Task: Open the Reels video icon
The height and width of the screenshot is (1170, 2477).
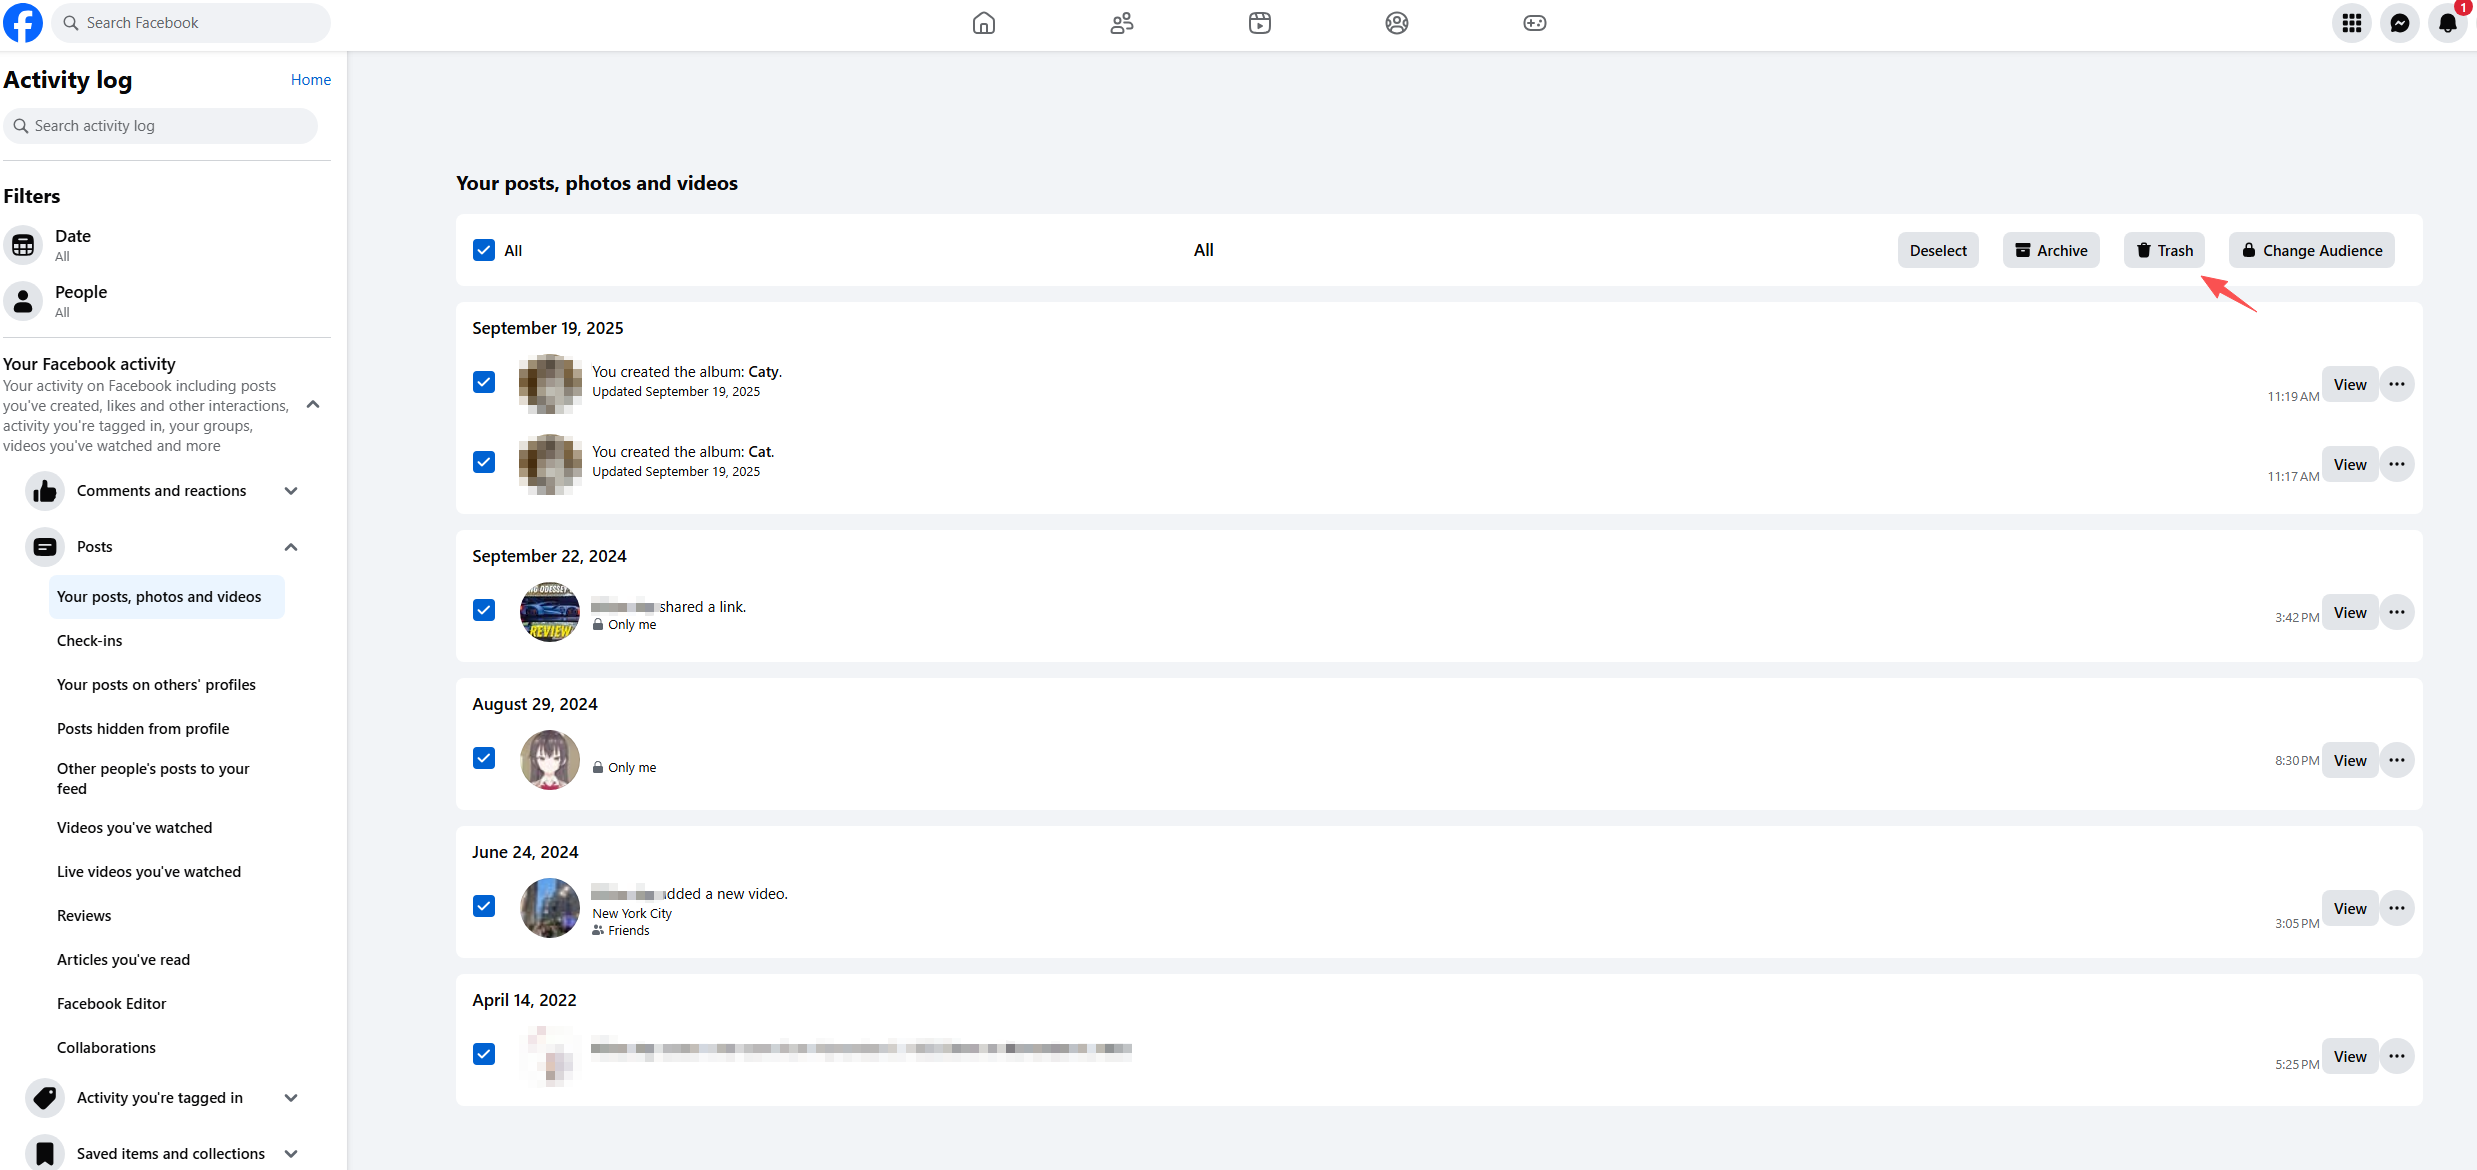Action: [x=1259, y=23]
